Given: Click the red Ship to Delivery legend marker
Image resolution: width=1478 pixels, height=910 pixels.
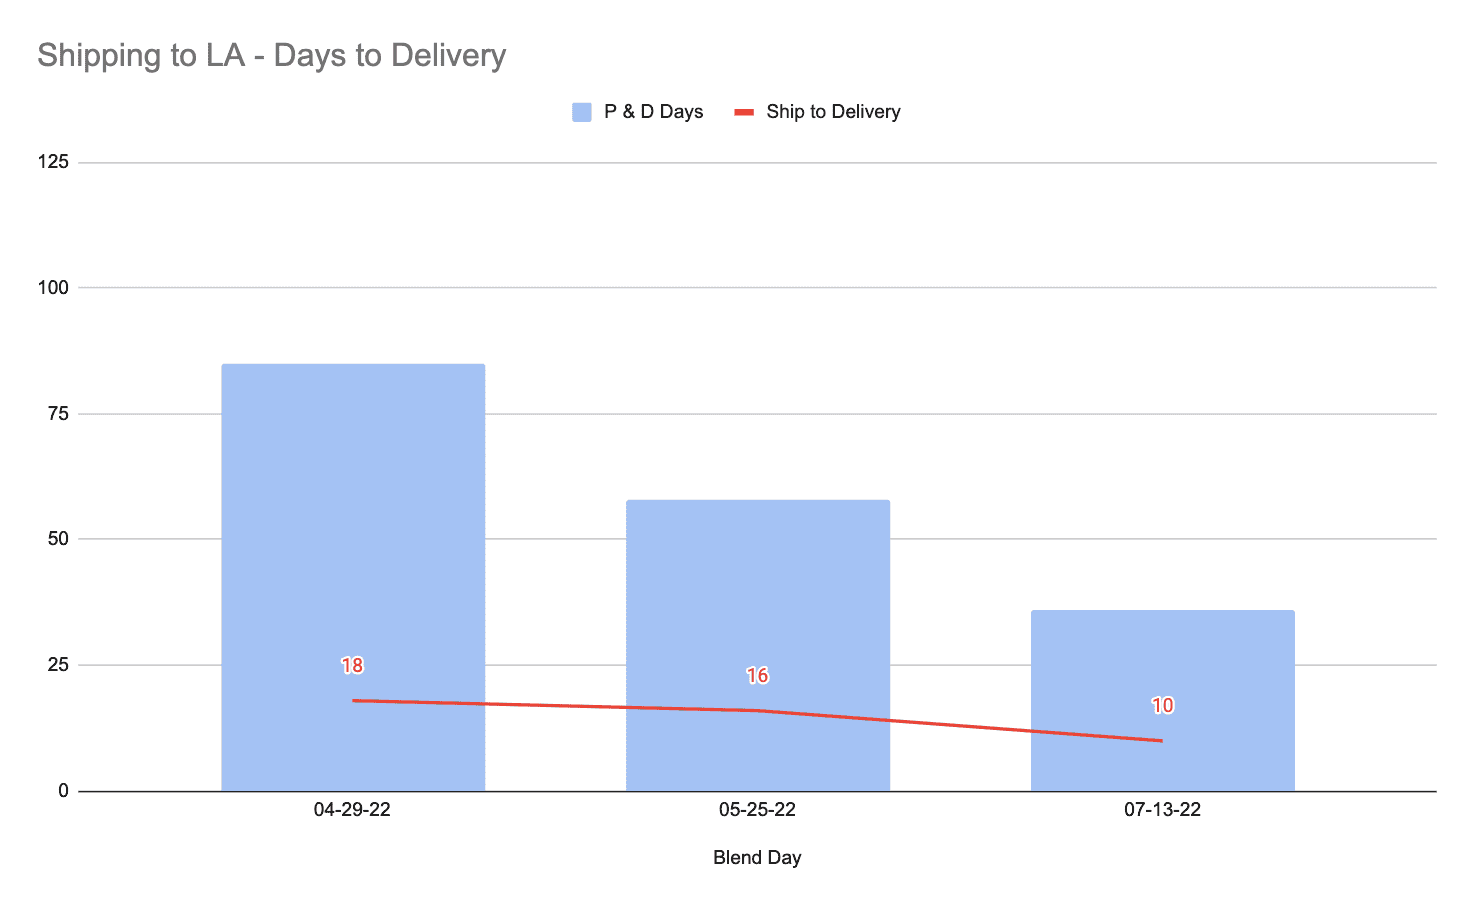Looking at the screenshot, I should [x=744, y=112].
